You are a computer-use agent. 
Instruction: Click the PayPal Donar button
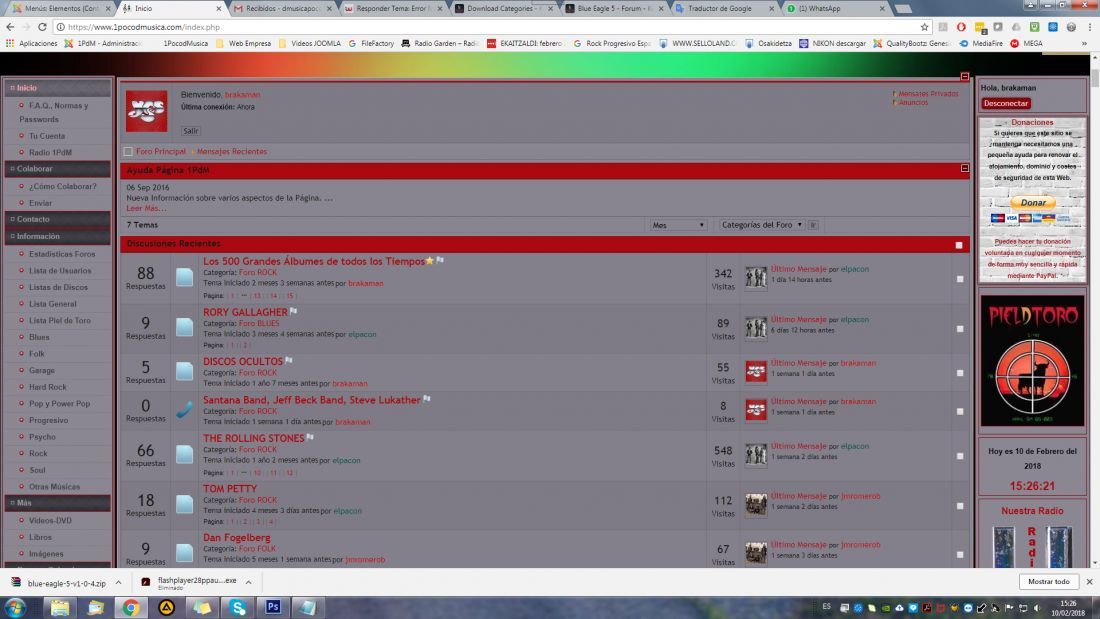[1033, 203]
